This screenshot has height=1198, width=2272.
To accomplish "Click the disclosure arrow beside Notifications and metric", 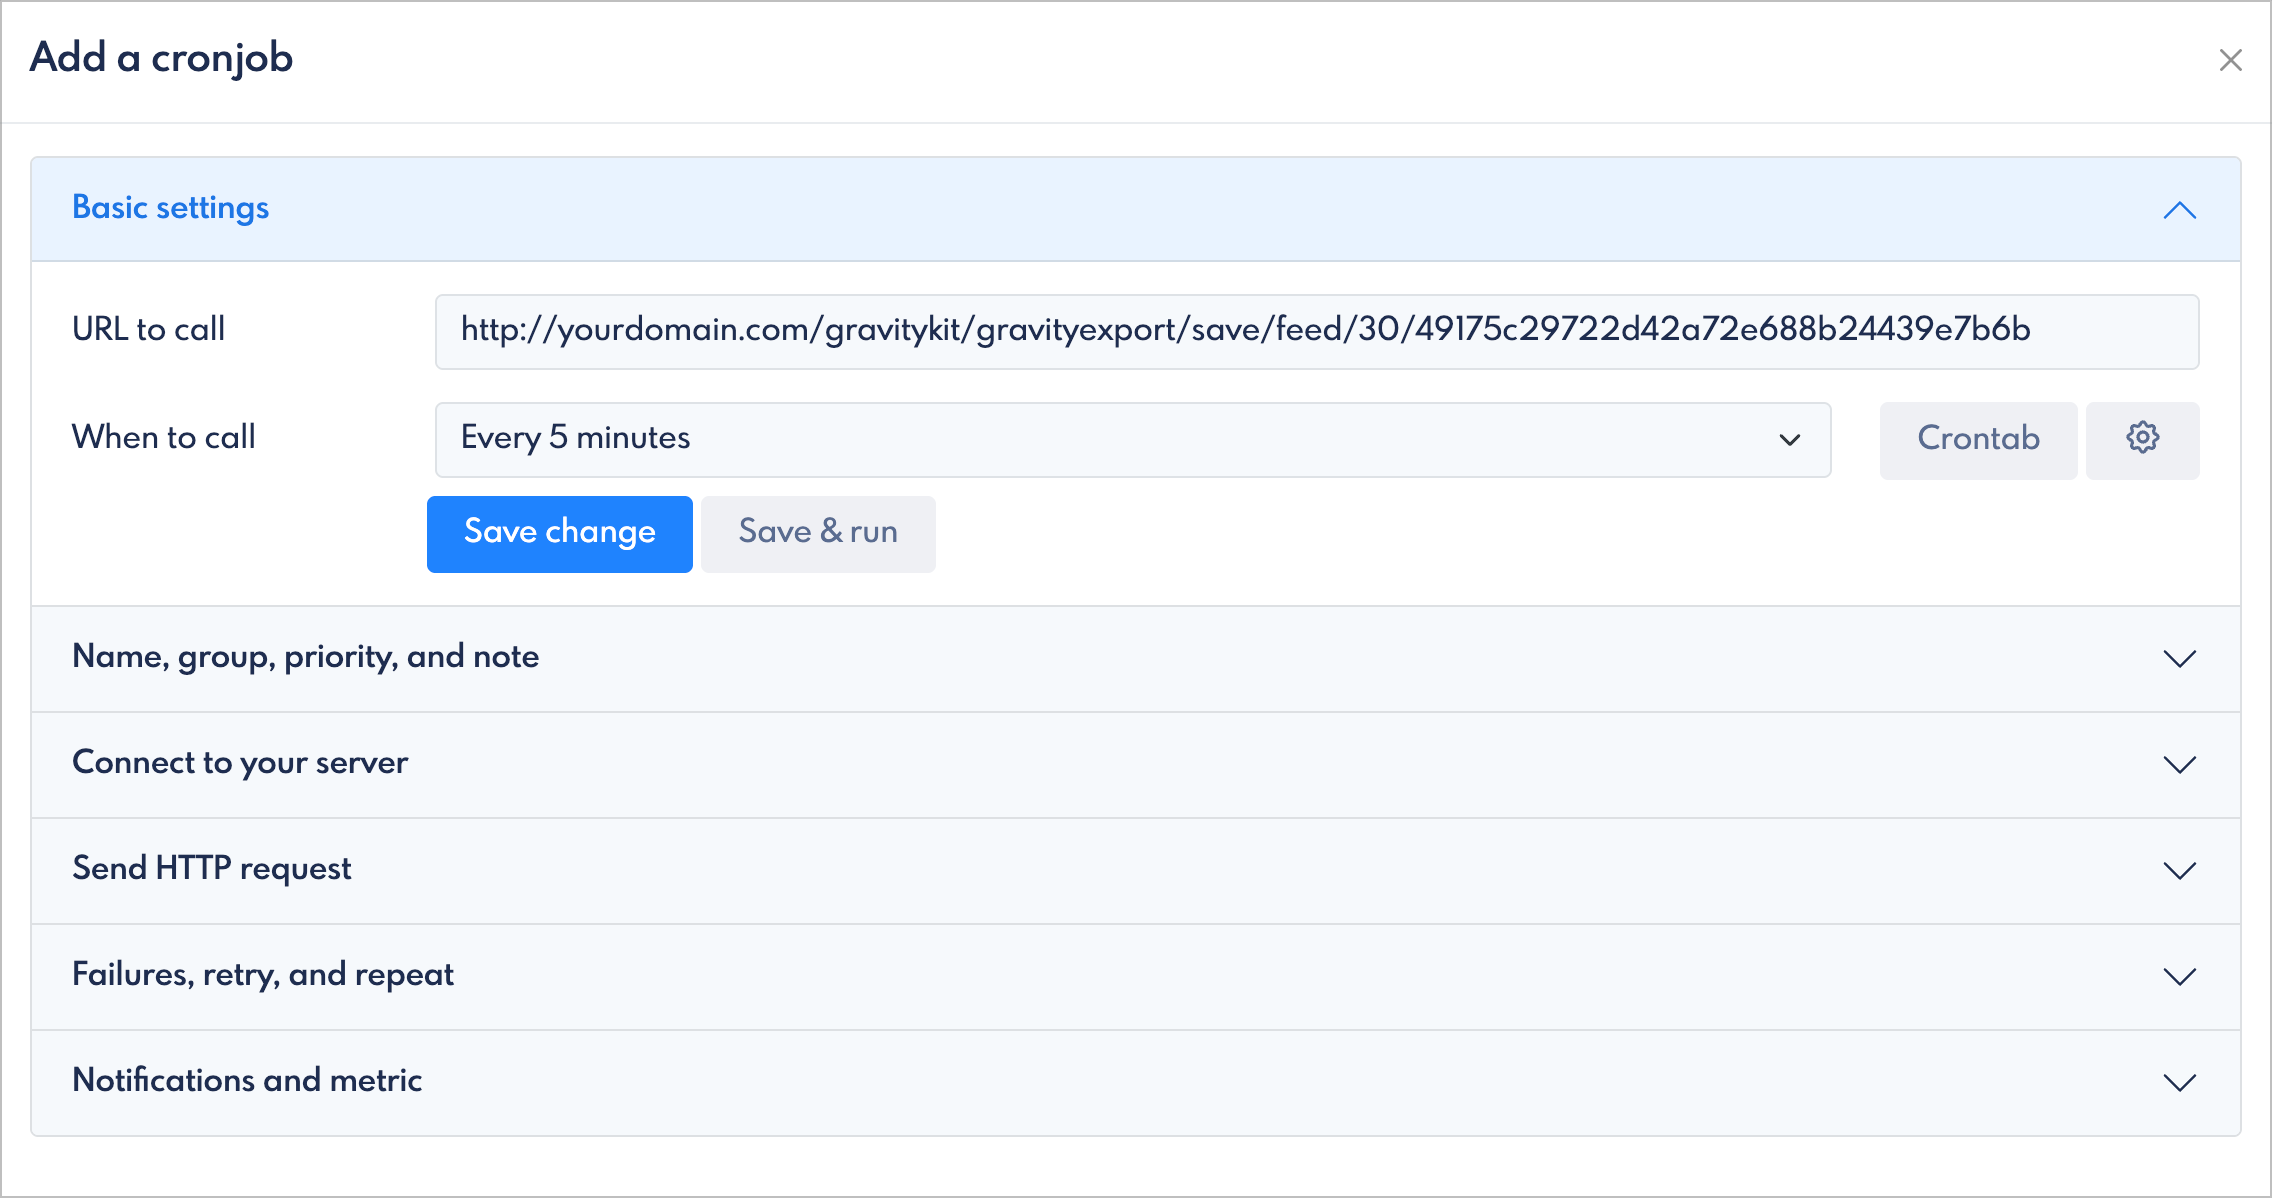I will point(2180,1082).
